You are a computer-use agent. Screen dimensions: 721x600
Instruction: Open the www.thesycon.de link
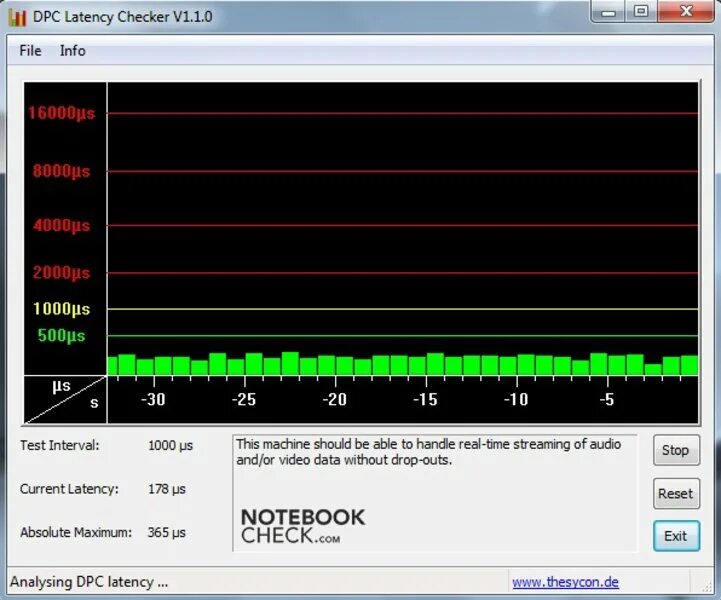[565, 582]
